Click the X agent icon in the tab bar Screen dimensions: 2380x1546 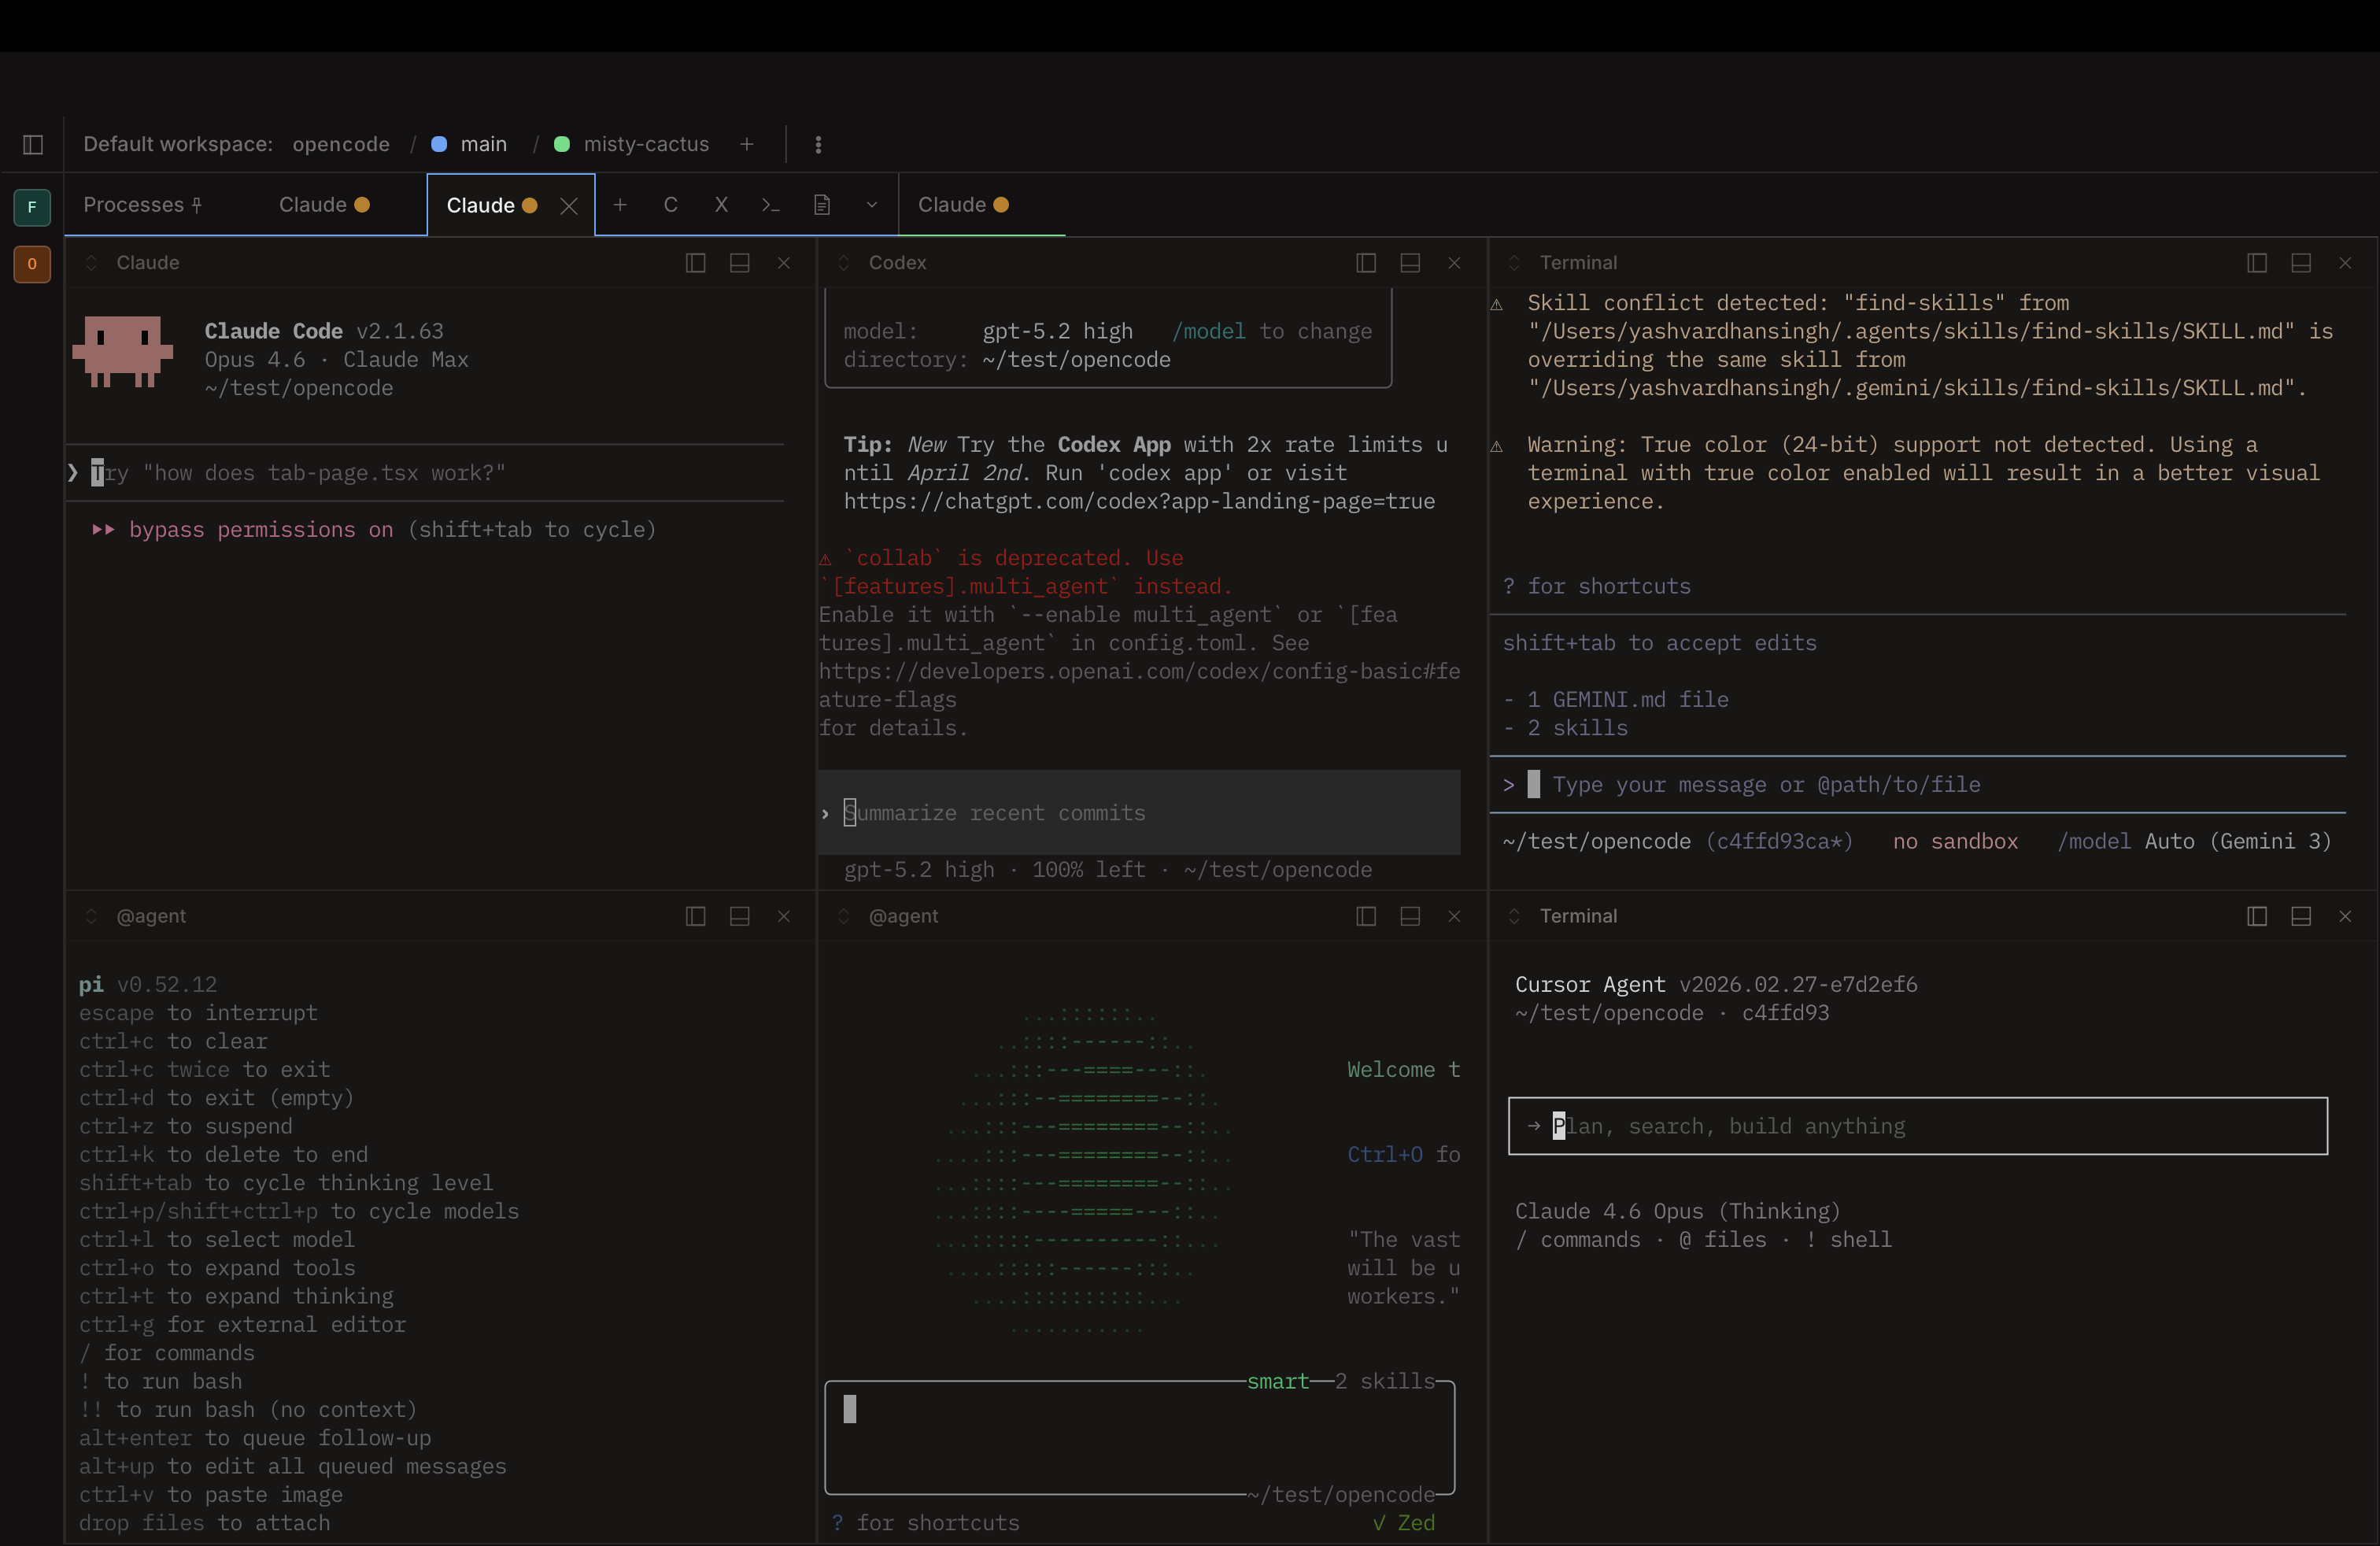pos(721,205)
